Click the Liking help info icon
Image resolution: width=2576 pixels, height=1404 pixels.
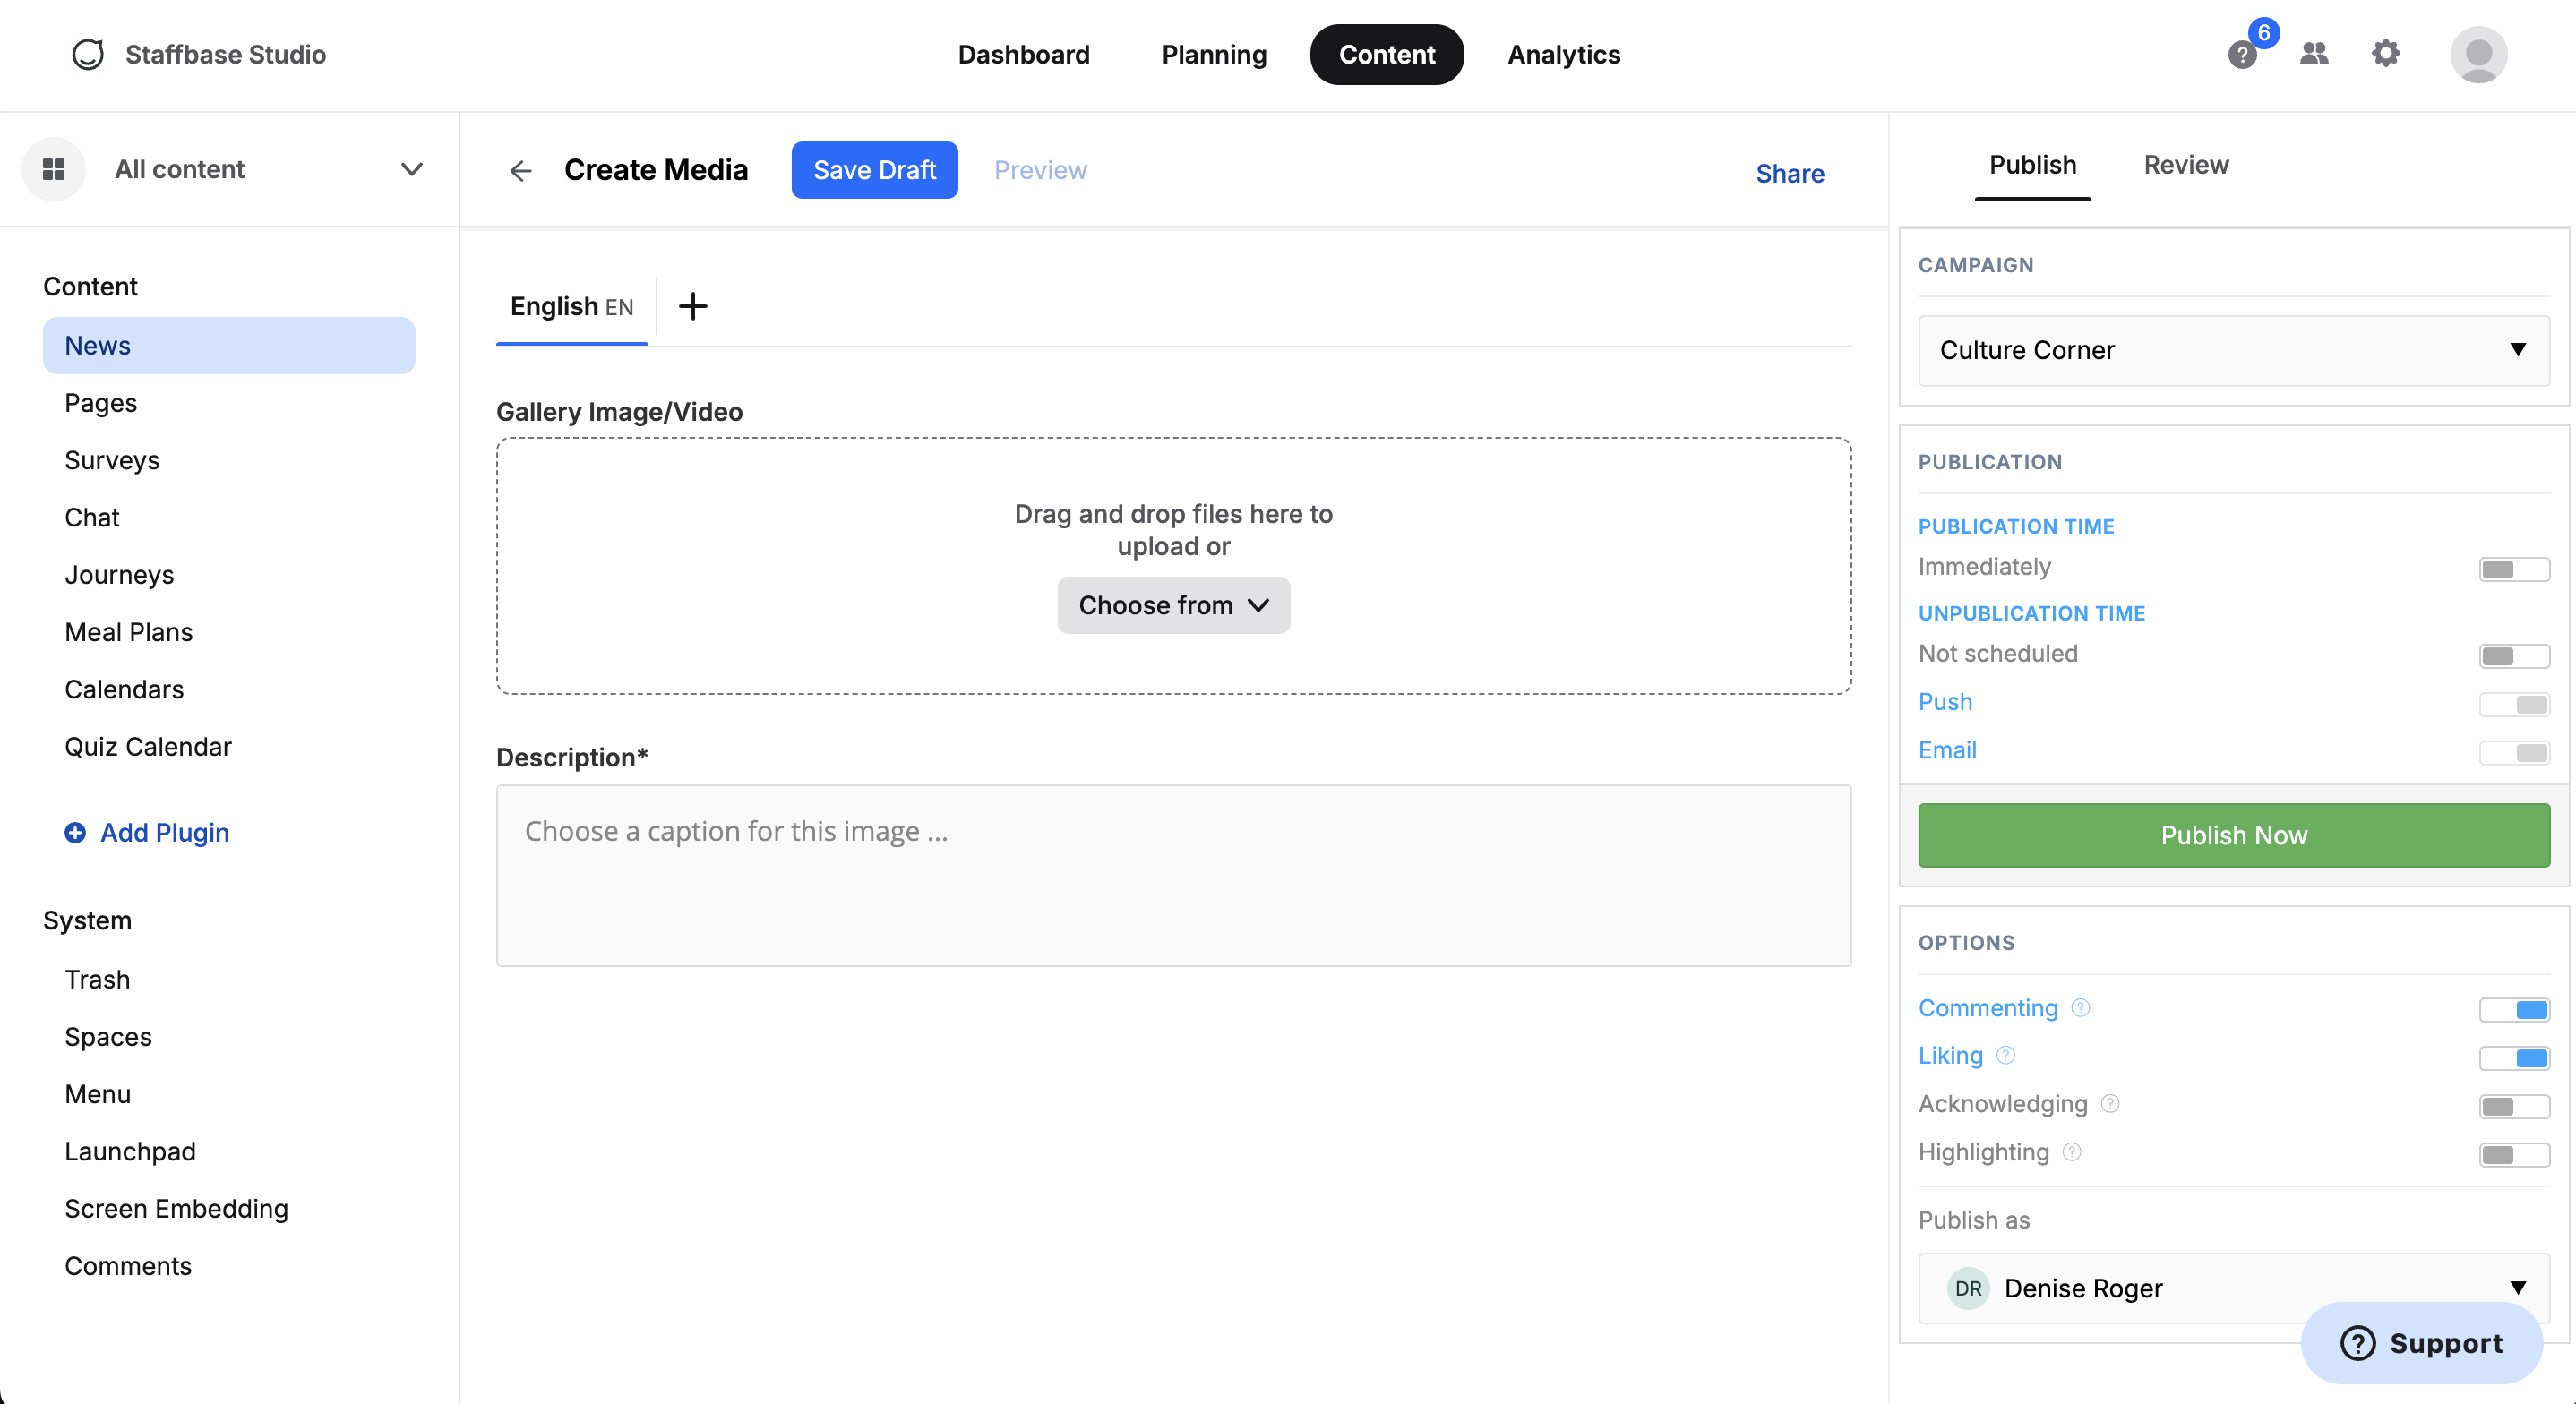coord(2005,1055)
